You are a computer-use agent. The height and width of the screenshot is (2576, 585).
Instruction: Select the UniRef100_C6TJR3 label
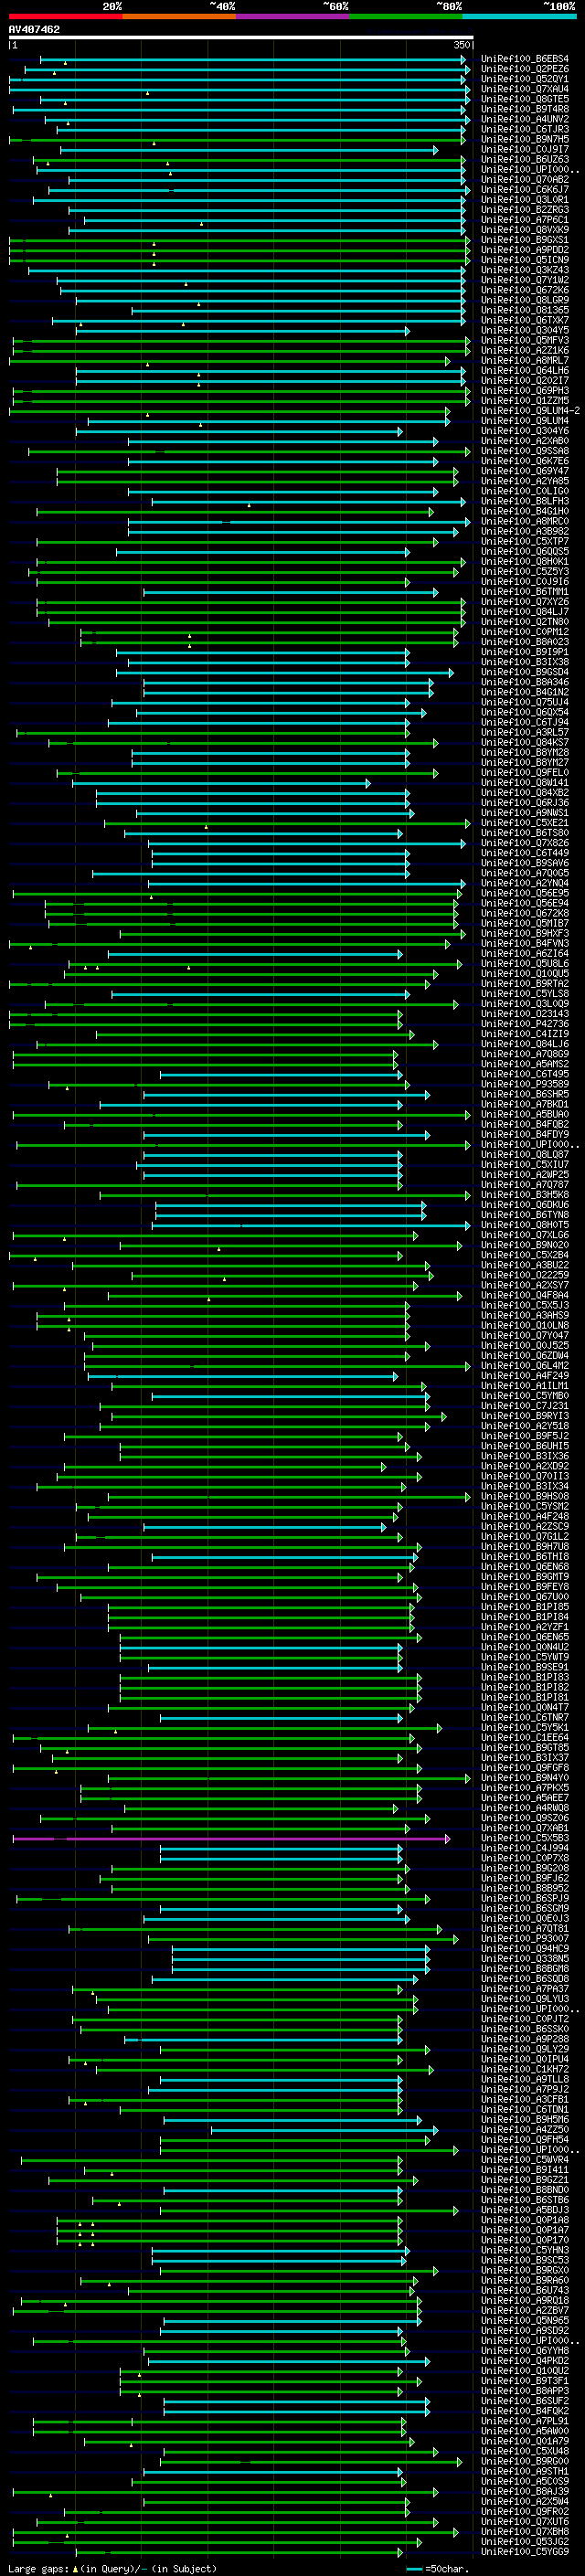click(x=524, y=130)
